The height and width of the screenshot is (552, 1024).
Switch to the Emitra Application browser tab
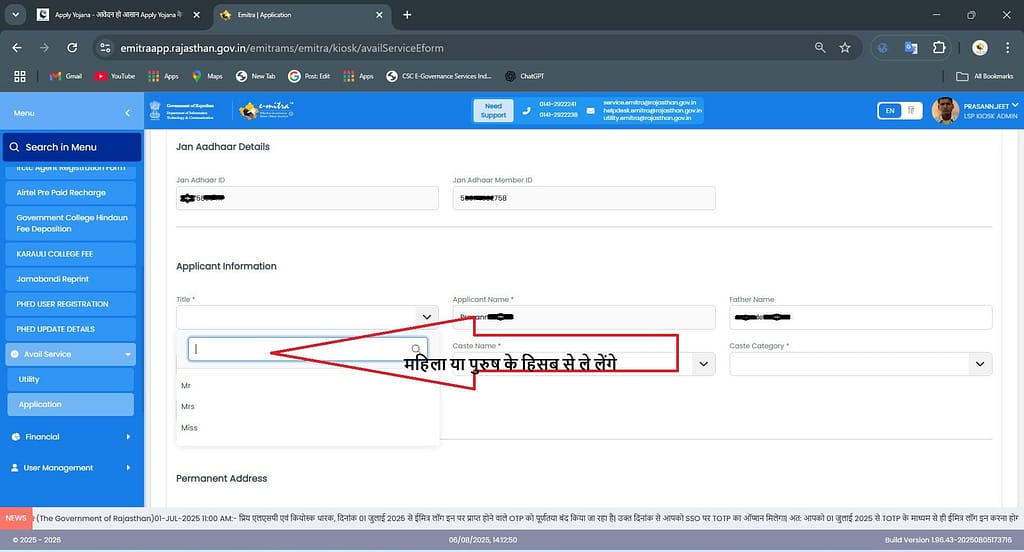point(301,14)
